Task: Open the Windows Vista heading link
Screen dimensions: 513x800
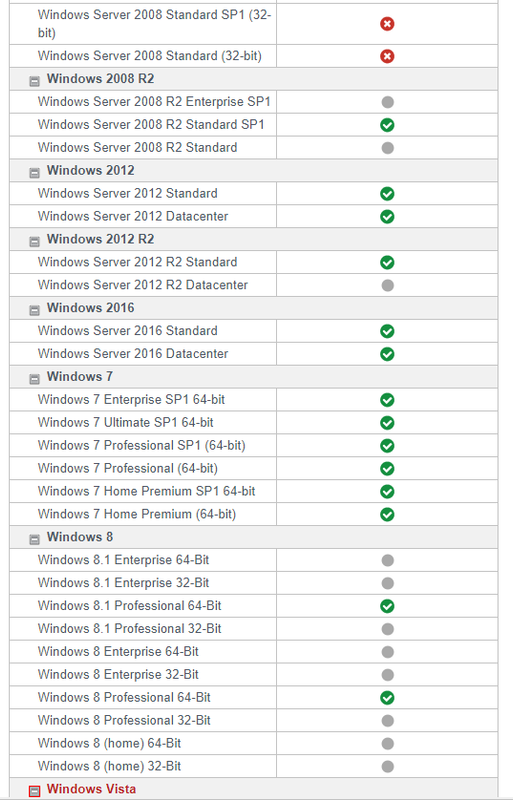Action: (91, 789)
